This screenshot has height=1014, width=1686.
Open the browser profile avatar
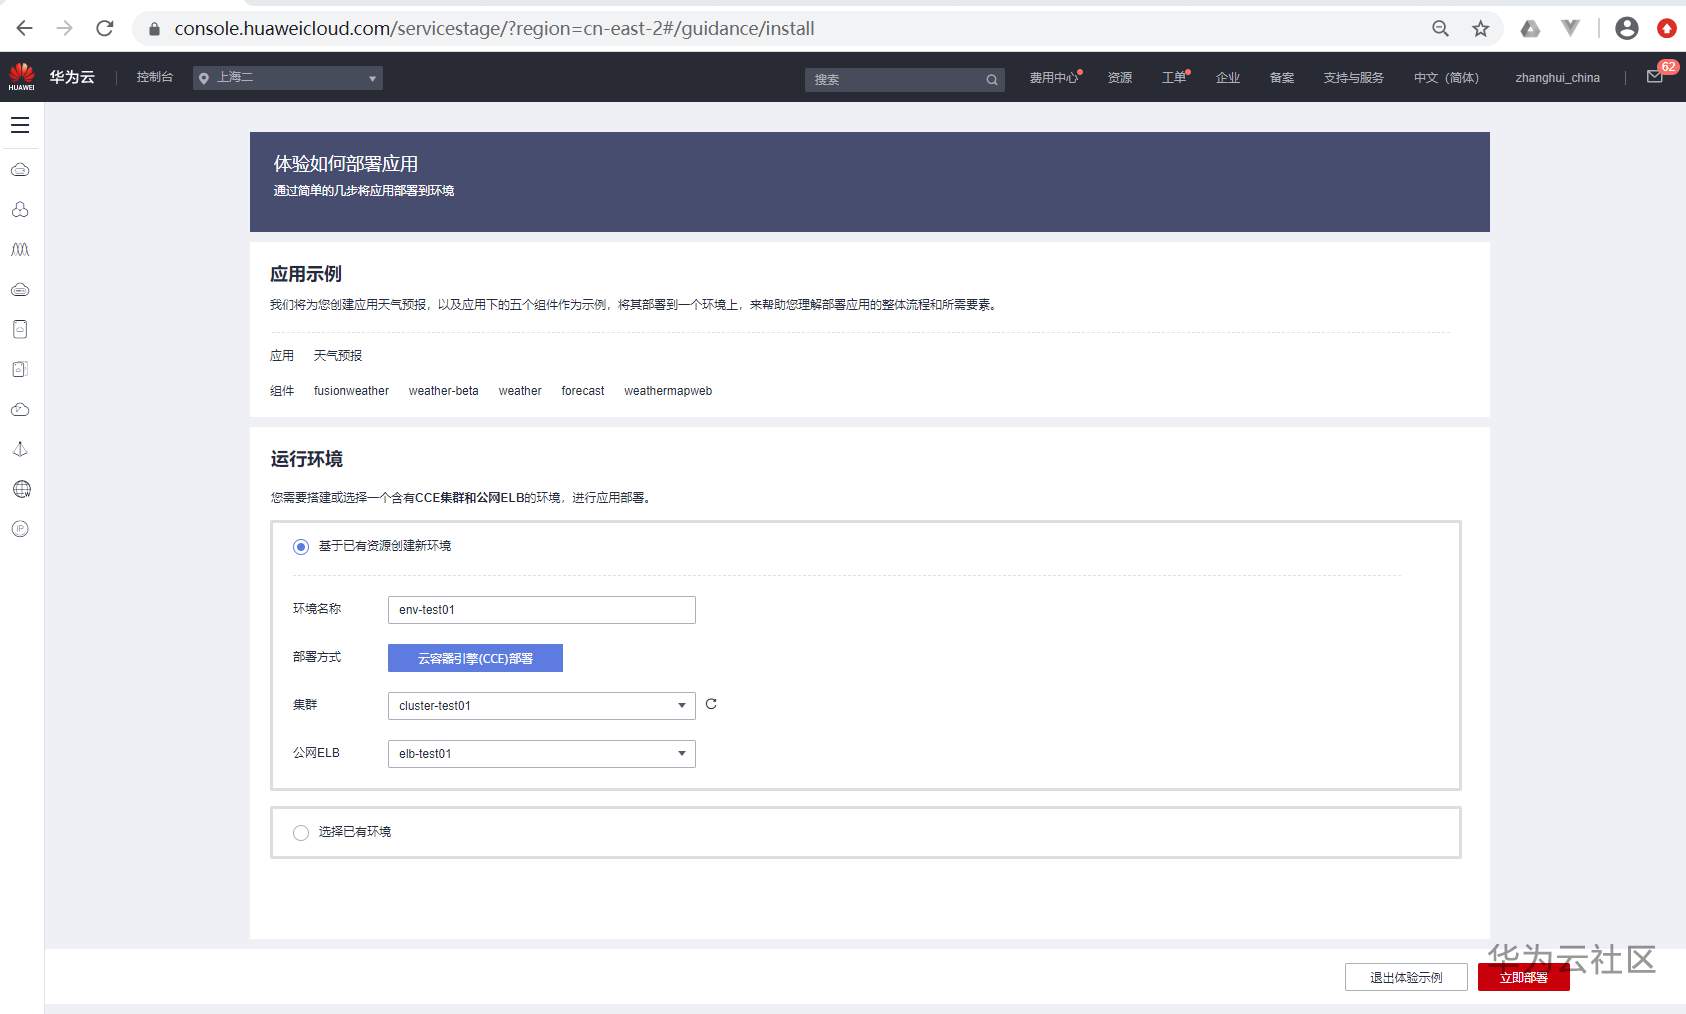(x=1627, y=28)
